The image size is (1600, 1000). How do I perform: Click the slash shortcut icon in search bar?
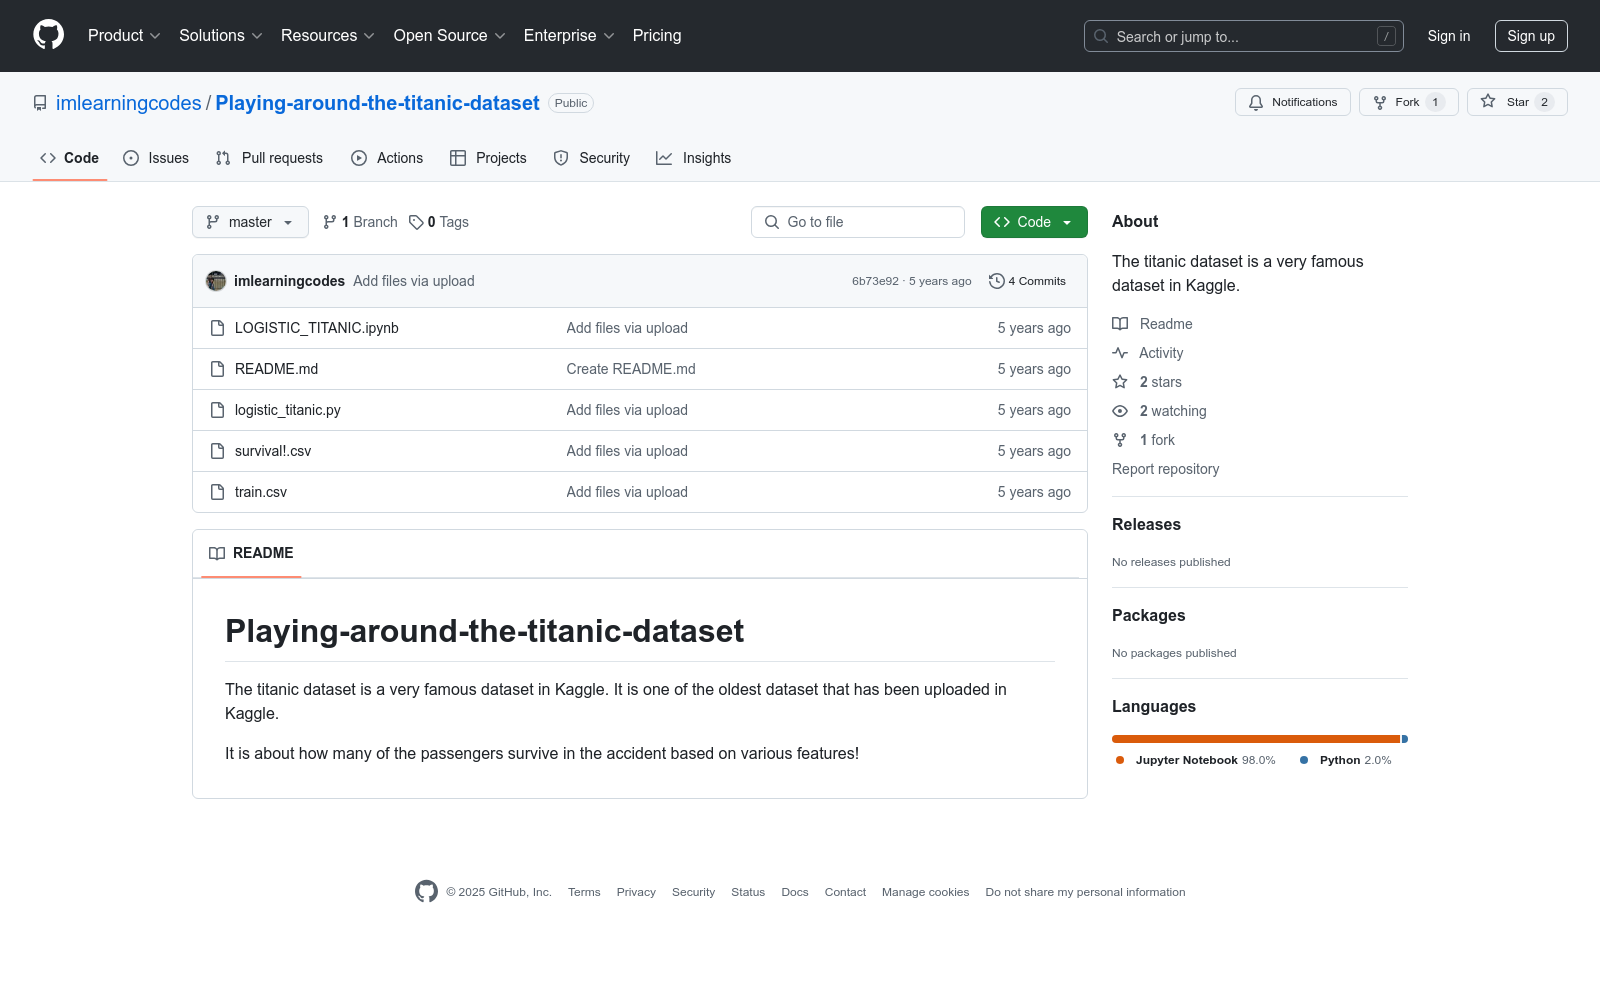tap(1386, 36)
